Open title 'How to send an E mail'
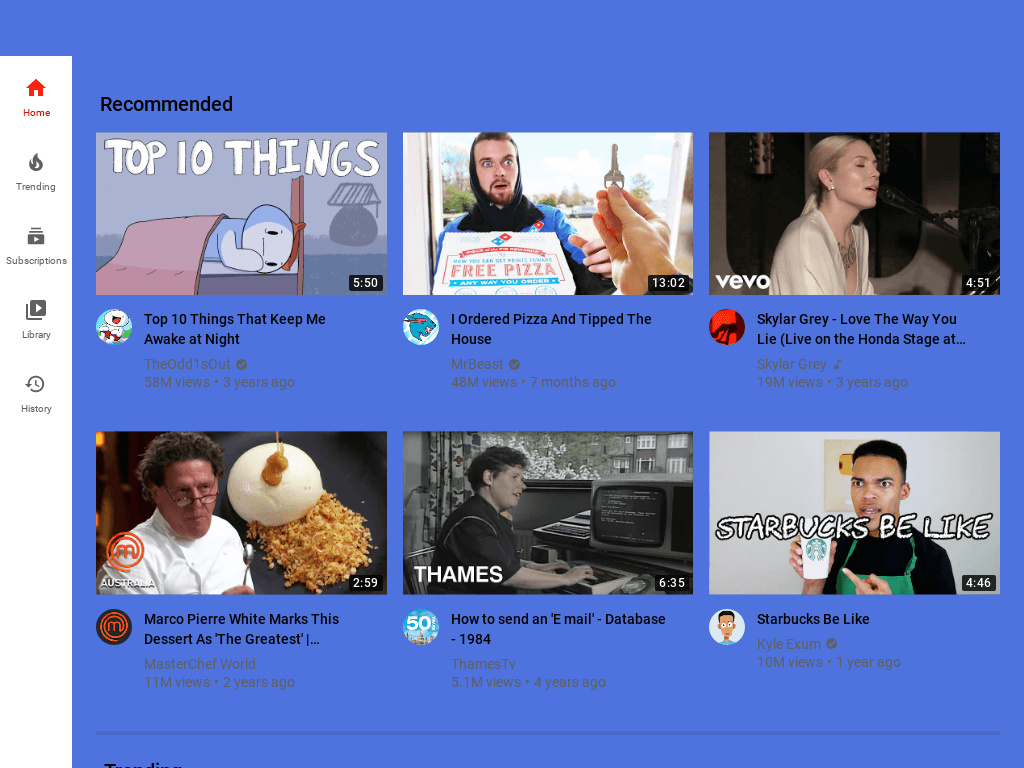 click(x=558, y=629)
